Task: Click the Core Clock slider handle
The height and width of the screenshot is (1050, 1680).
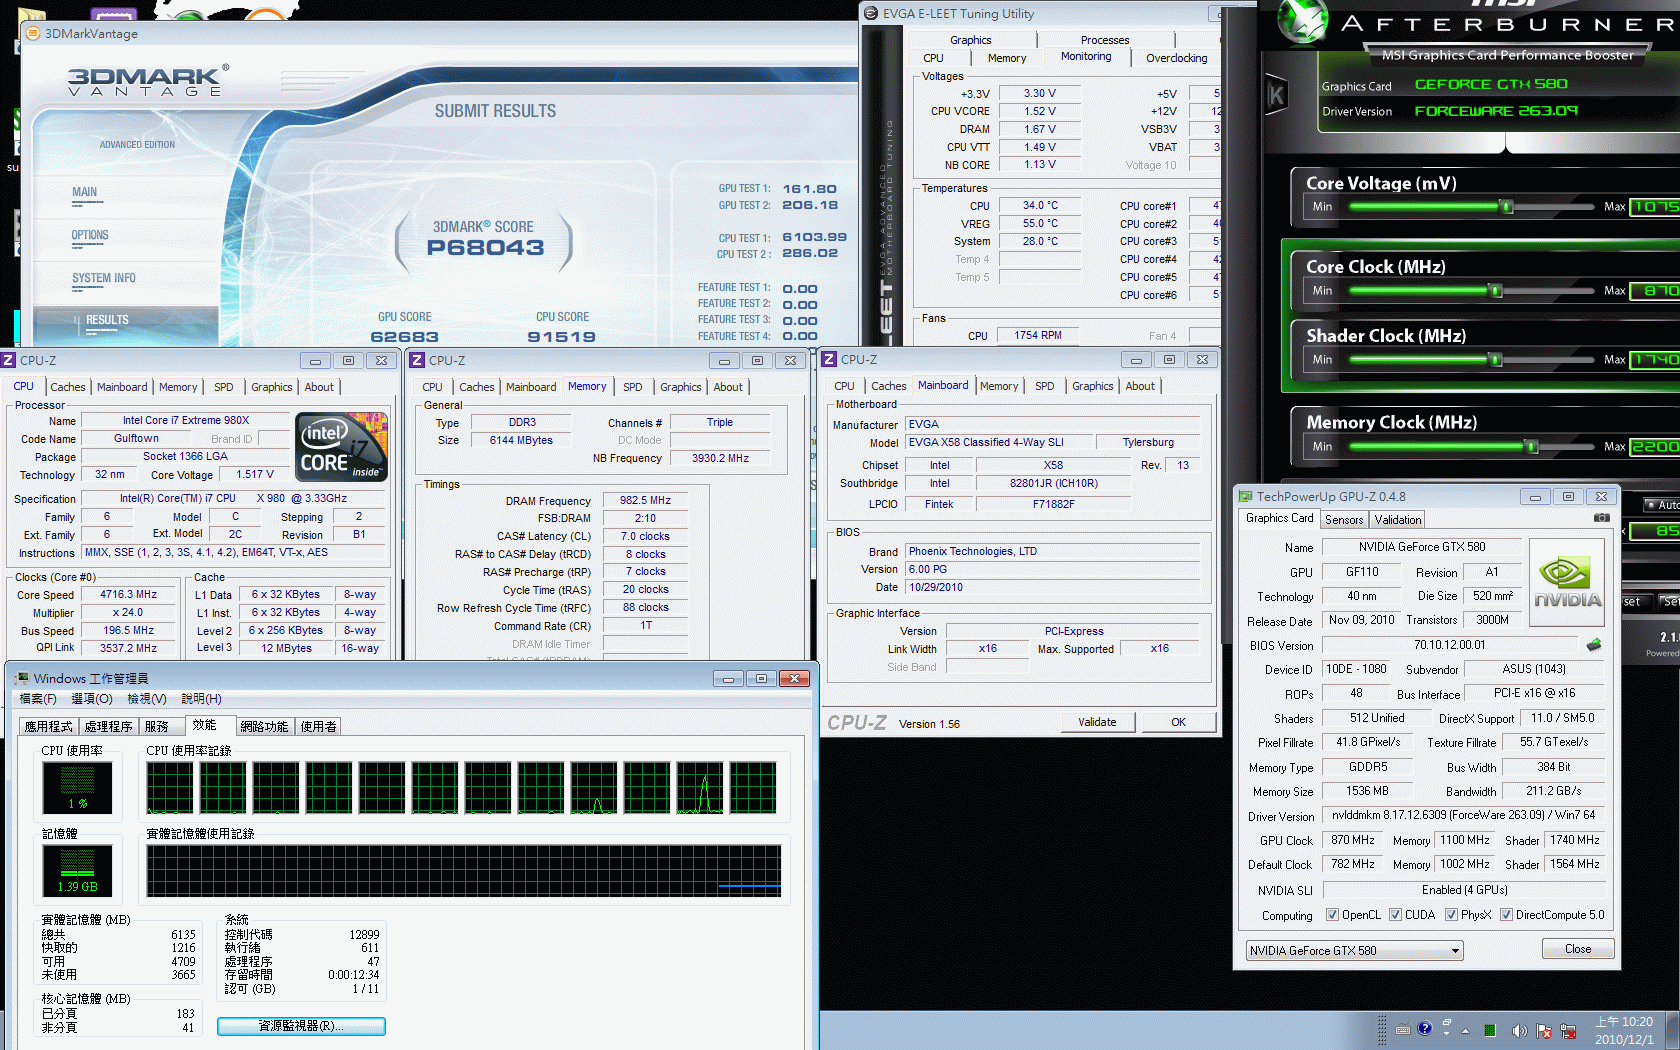Action: tap(1496, 290)
